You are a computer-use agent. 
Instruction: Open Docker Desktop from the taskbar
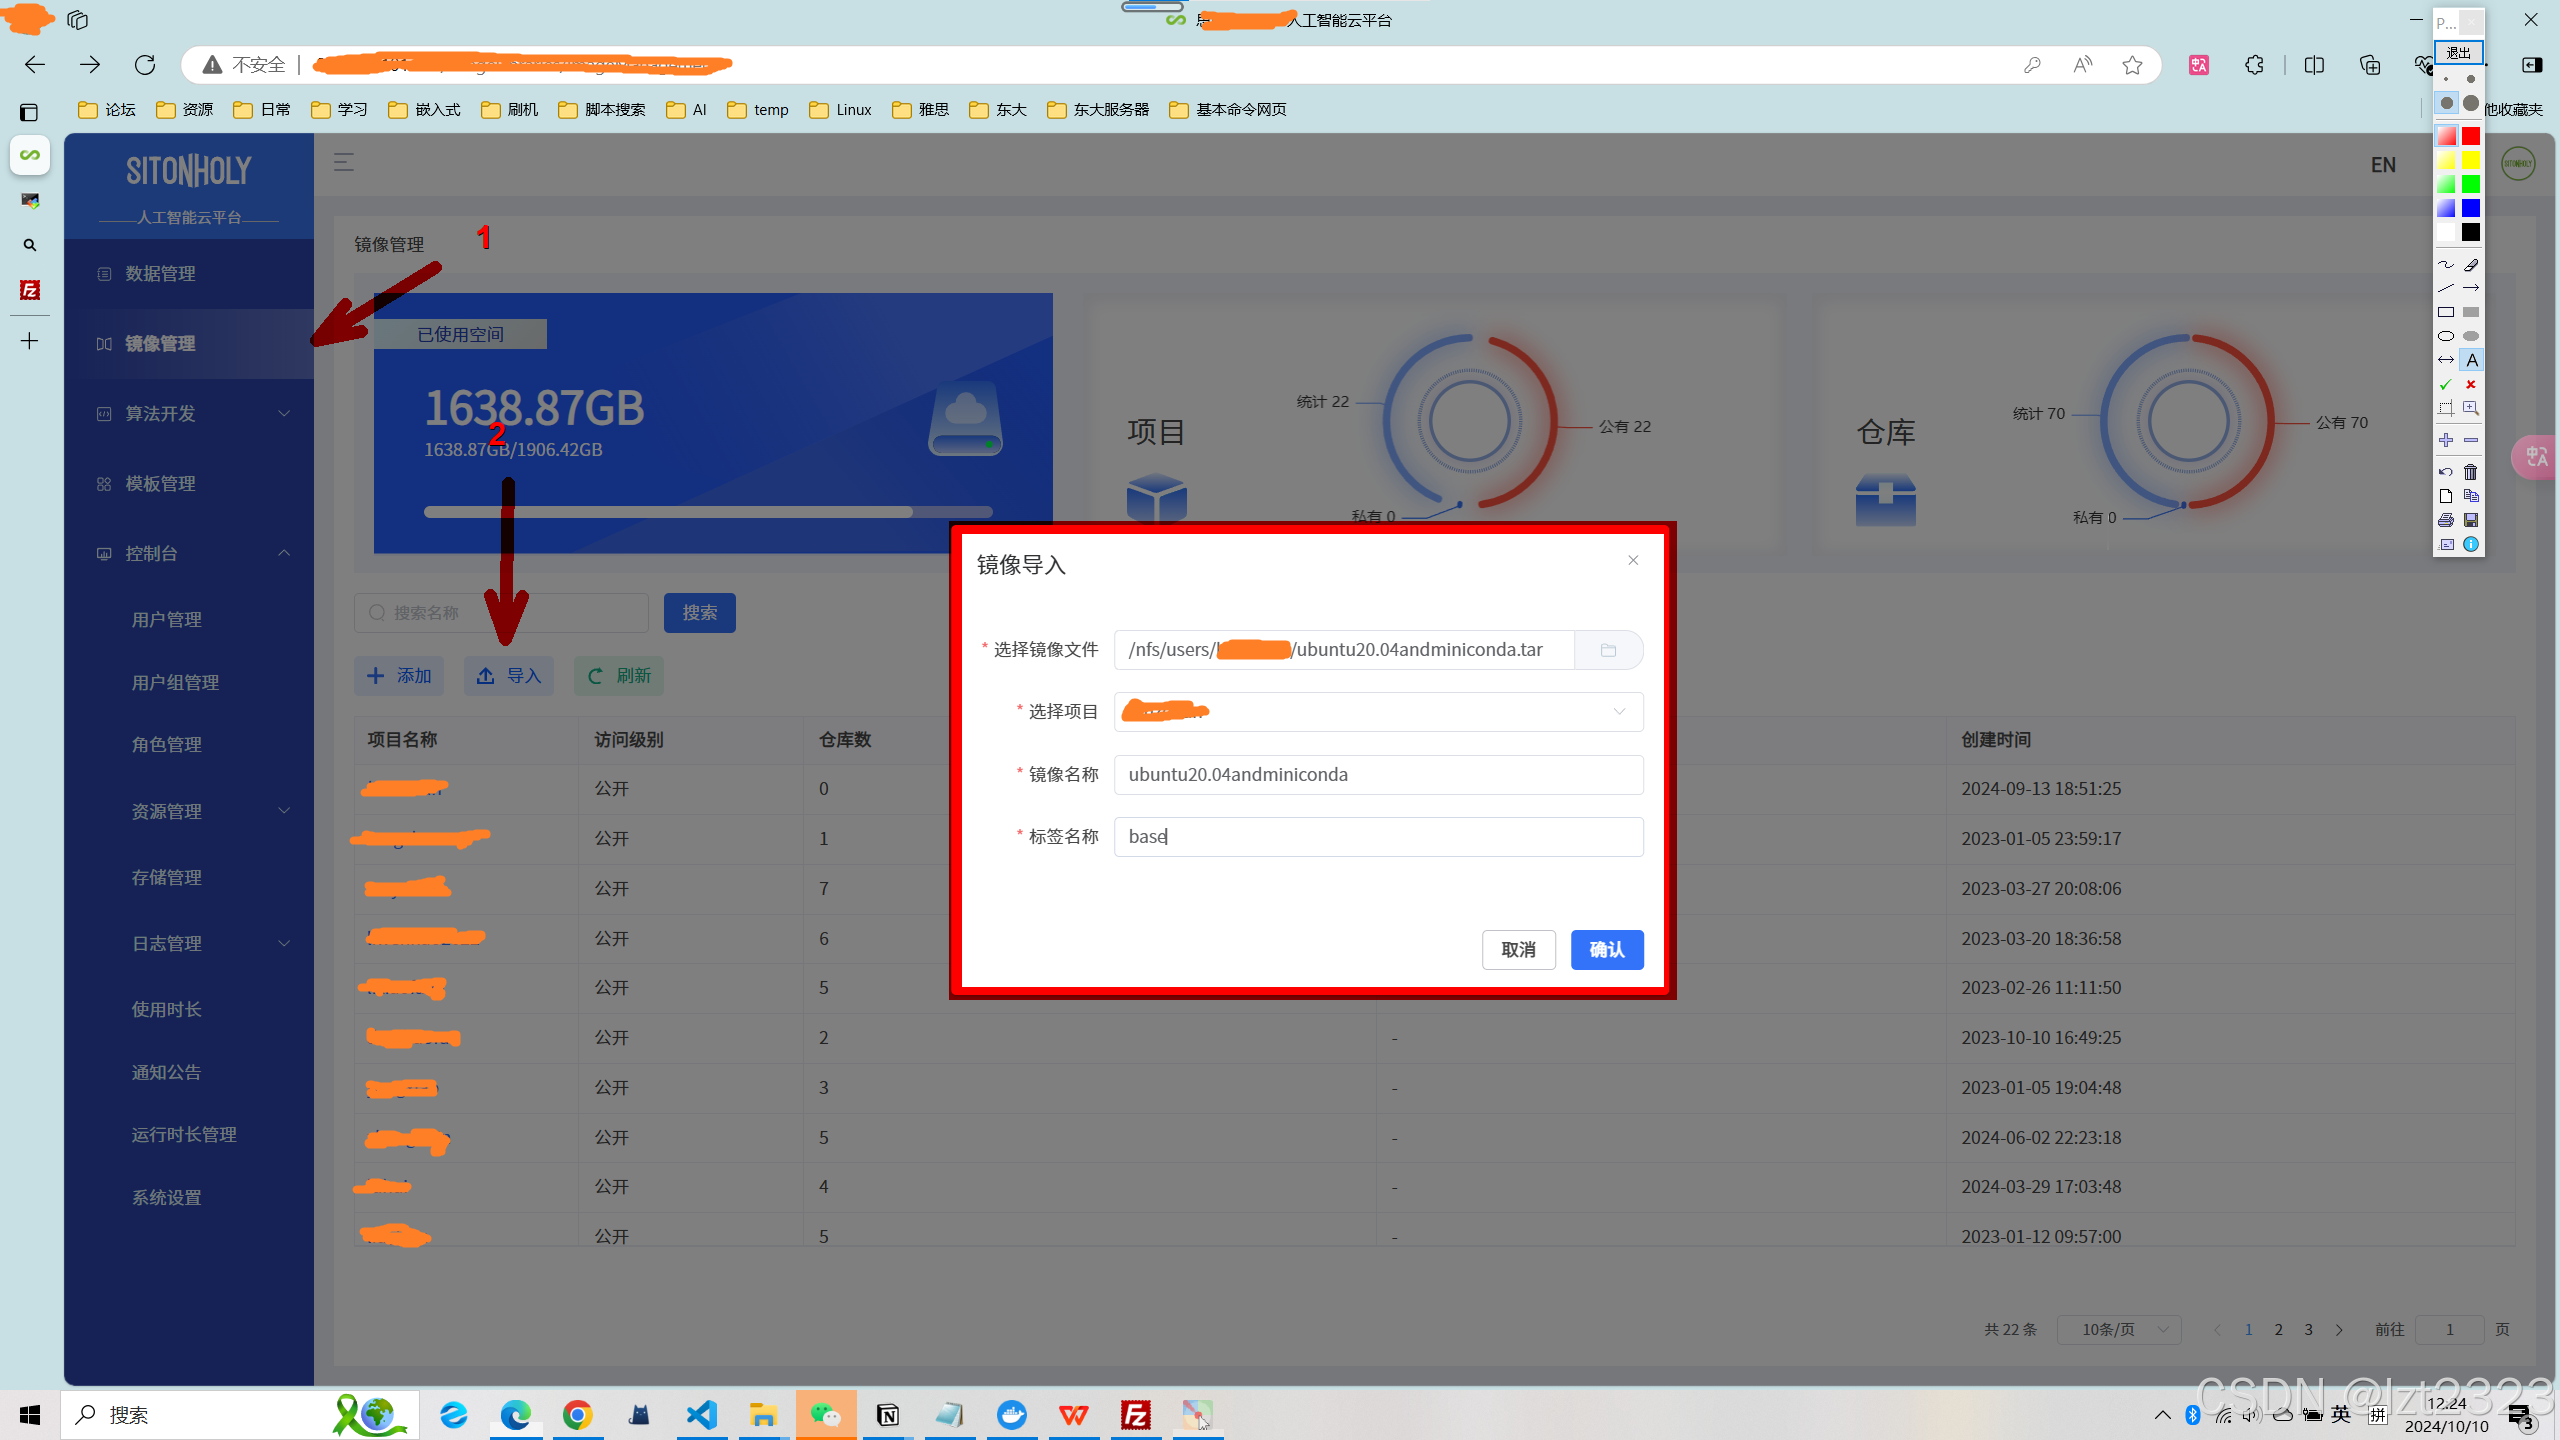[x=1012, y=1414]
